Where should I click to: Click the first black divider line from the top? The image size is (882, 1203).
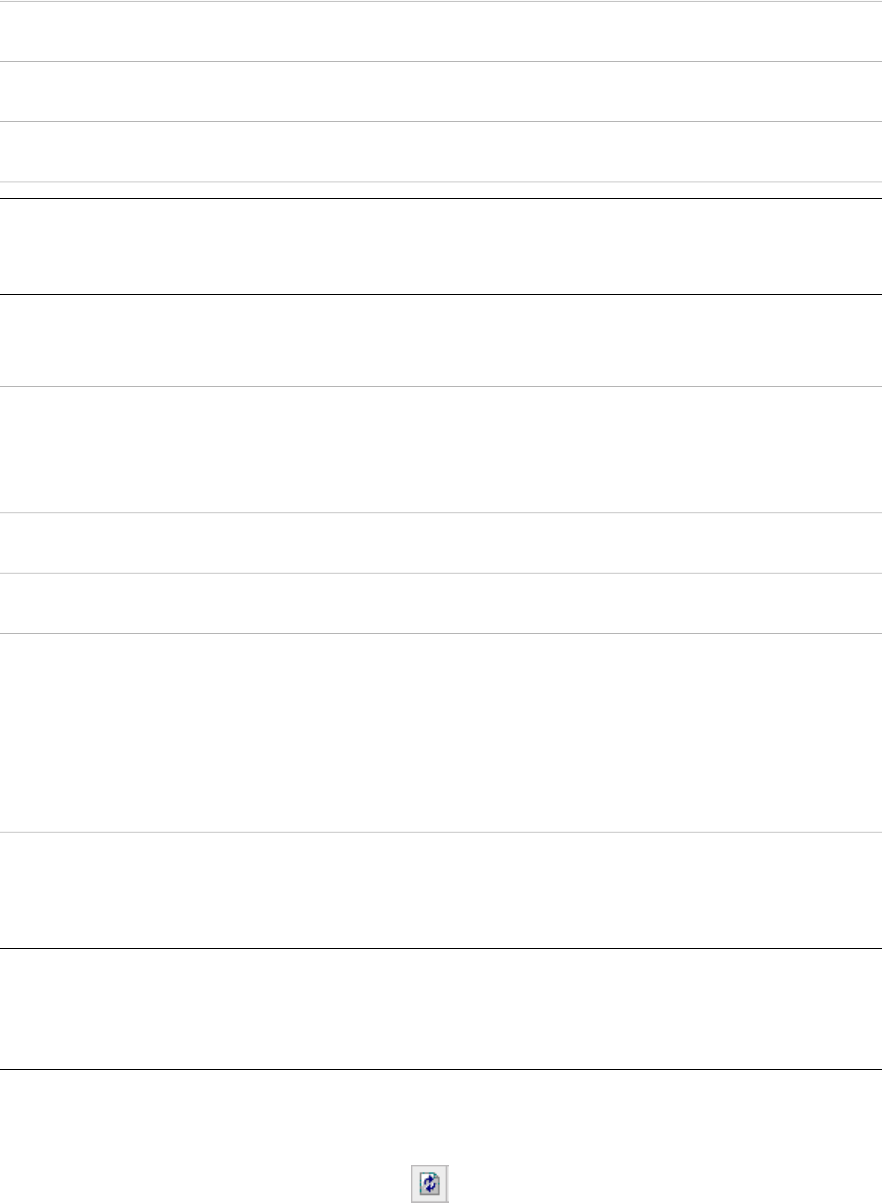(440, 199)
